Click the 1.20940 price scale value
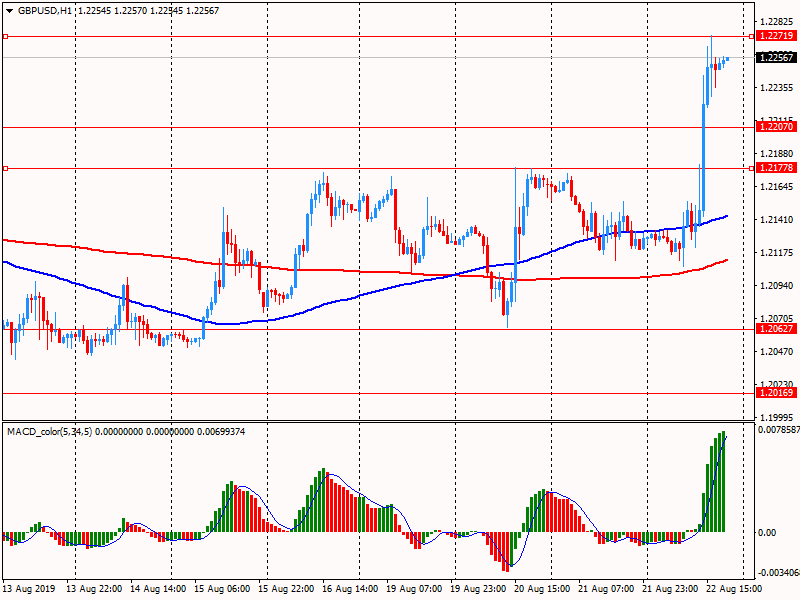The height and width of the screenshot is (600, 800). click(x=777, y=286)
